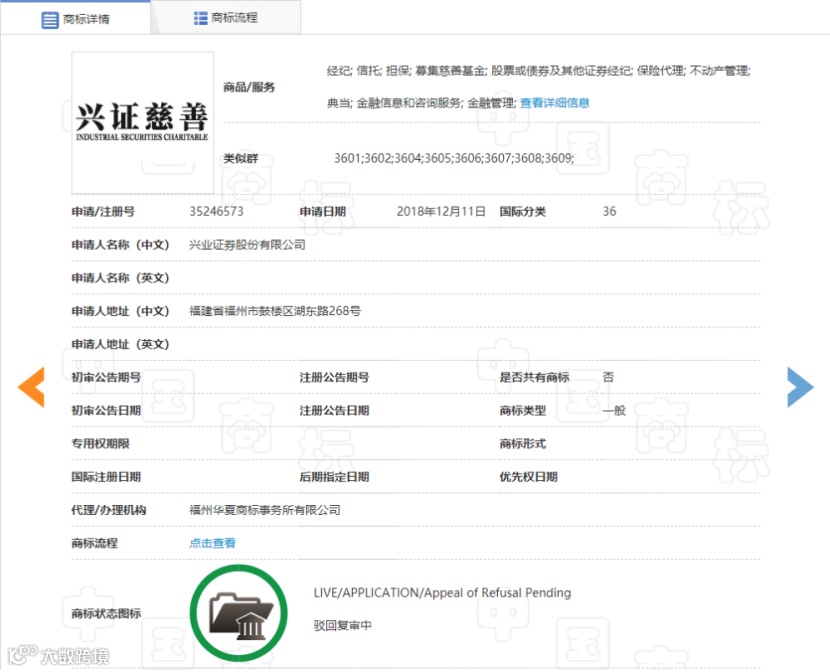Click the 商标形式 label
The image size is (830, 672).
click(x=523, y=443)
